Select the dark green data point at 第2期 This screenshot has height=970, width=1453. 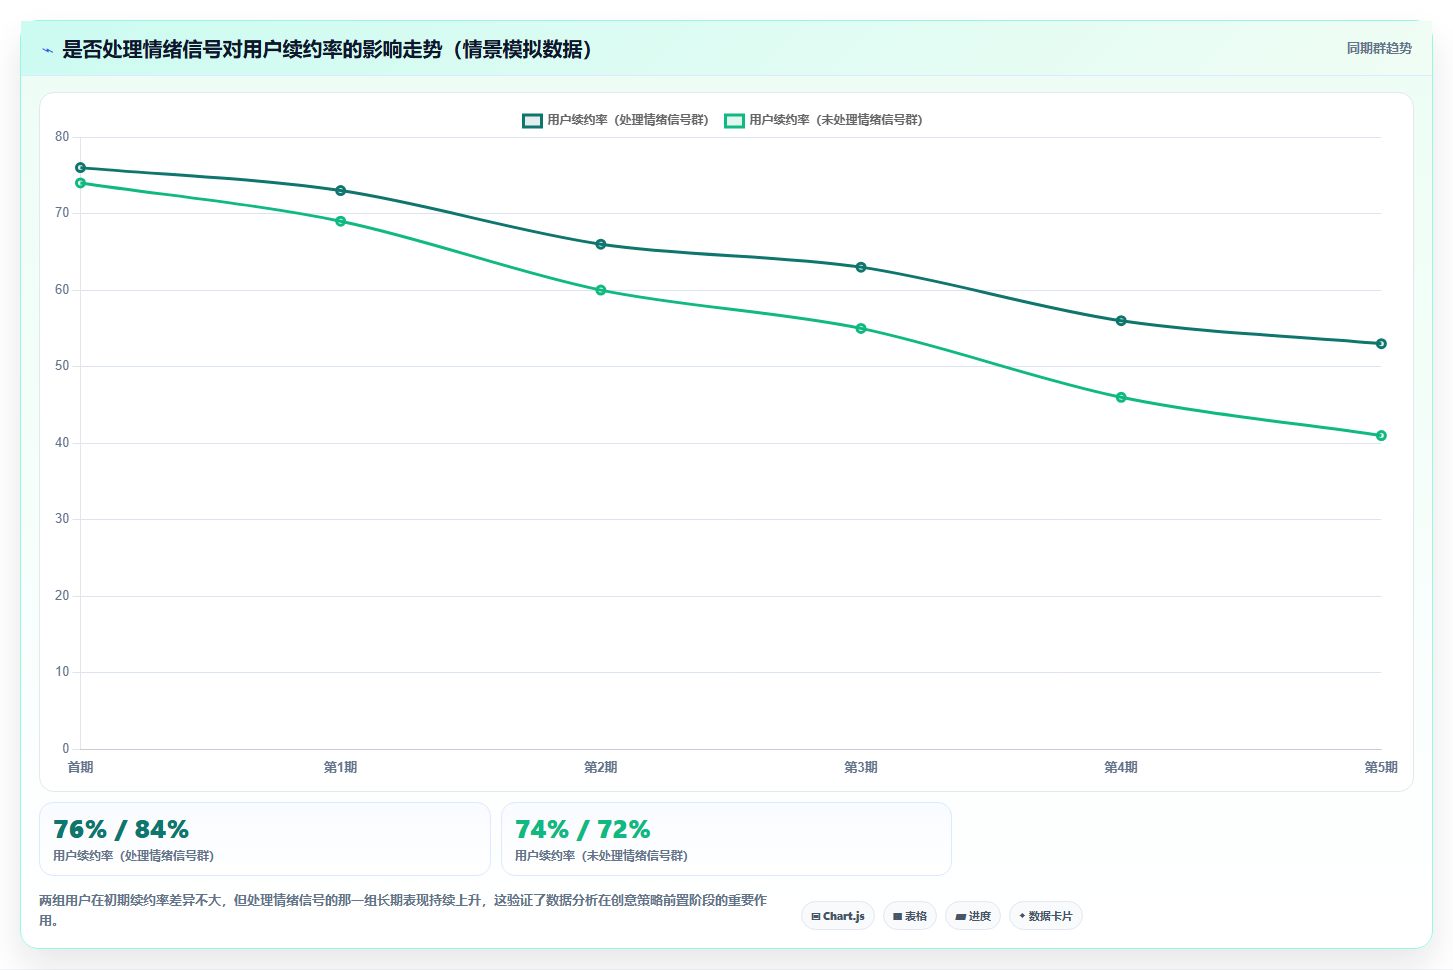pyautogui.click(x=601, y=244)
